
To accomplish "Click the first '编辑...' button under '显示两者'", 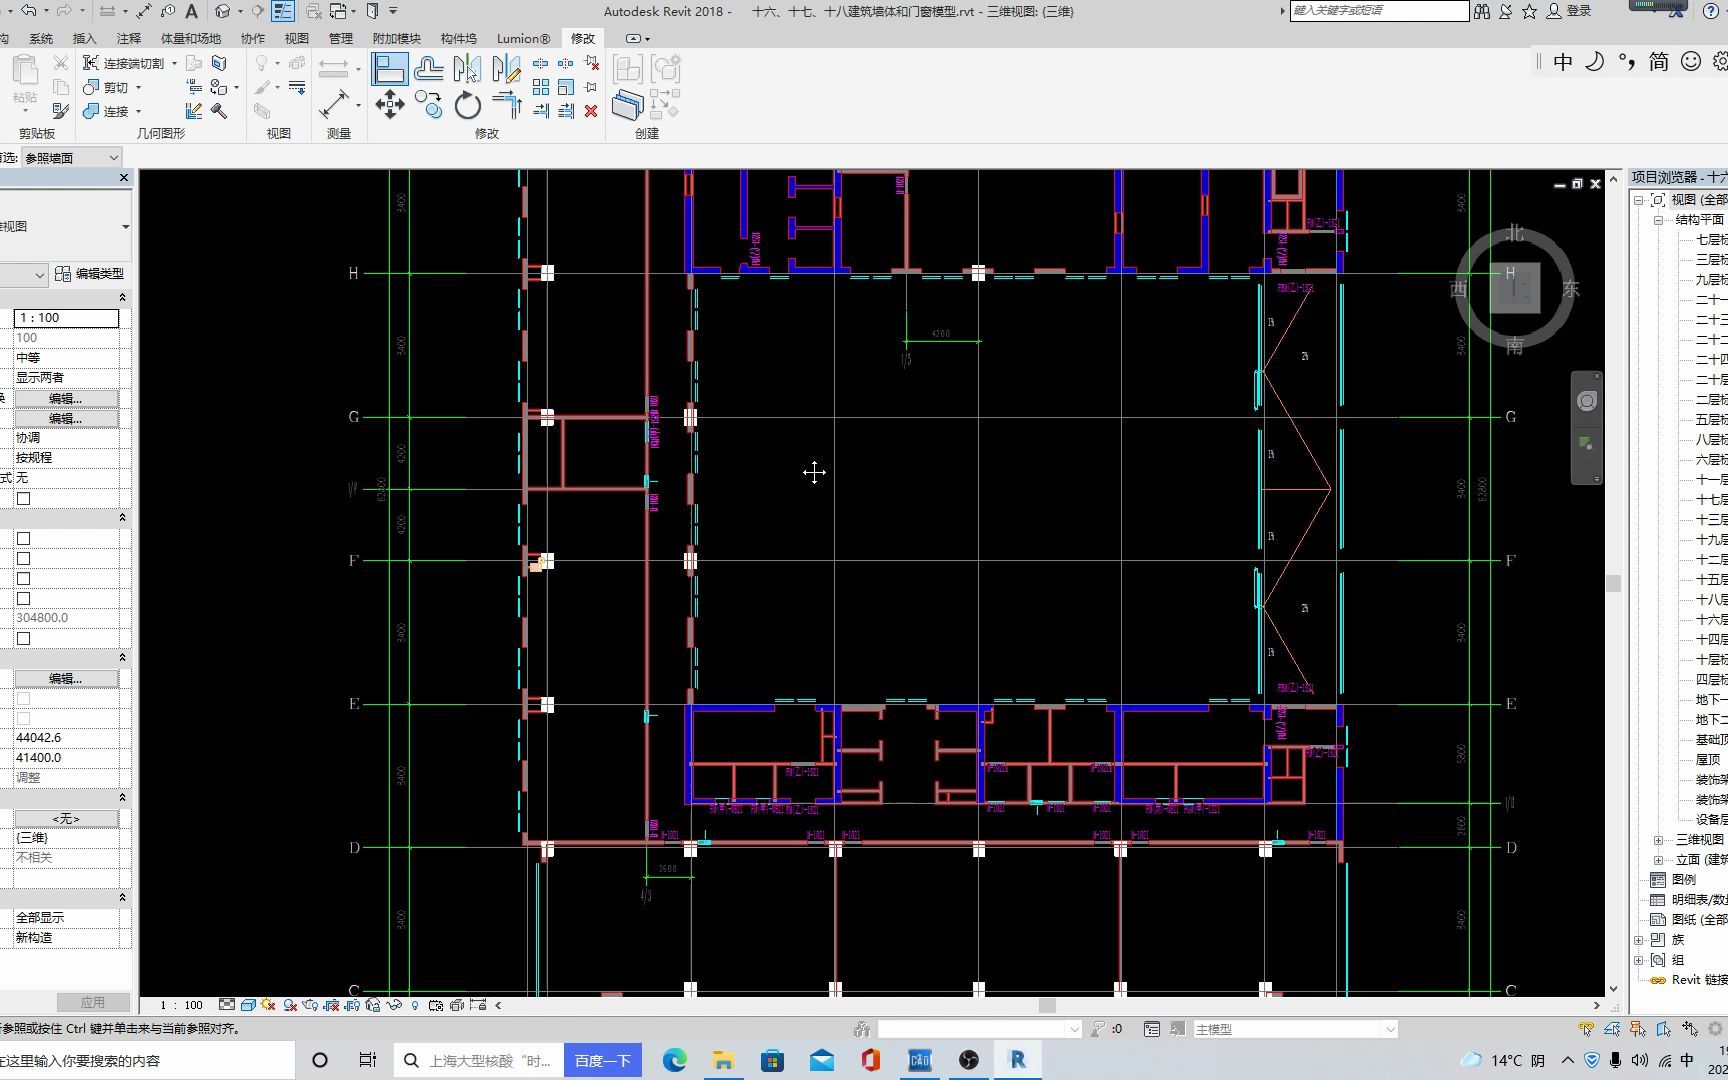I will click(66, 398).
